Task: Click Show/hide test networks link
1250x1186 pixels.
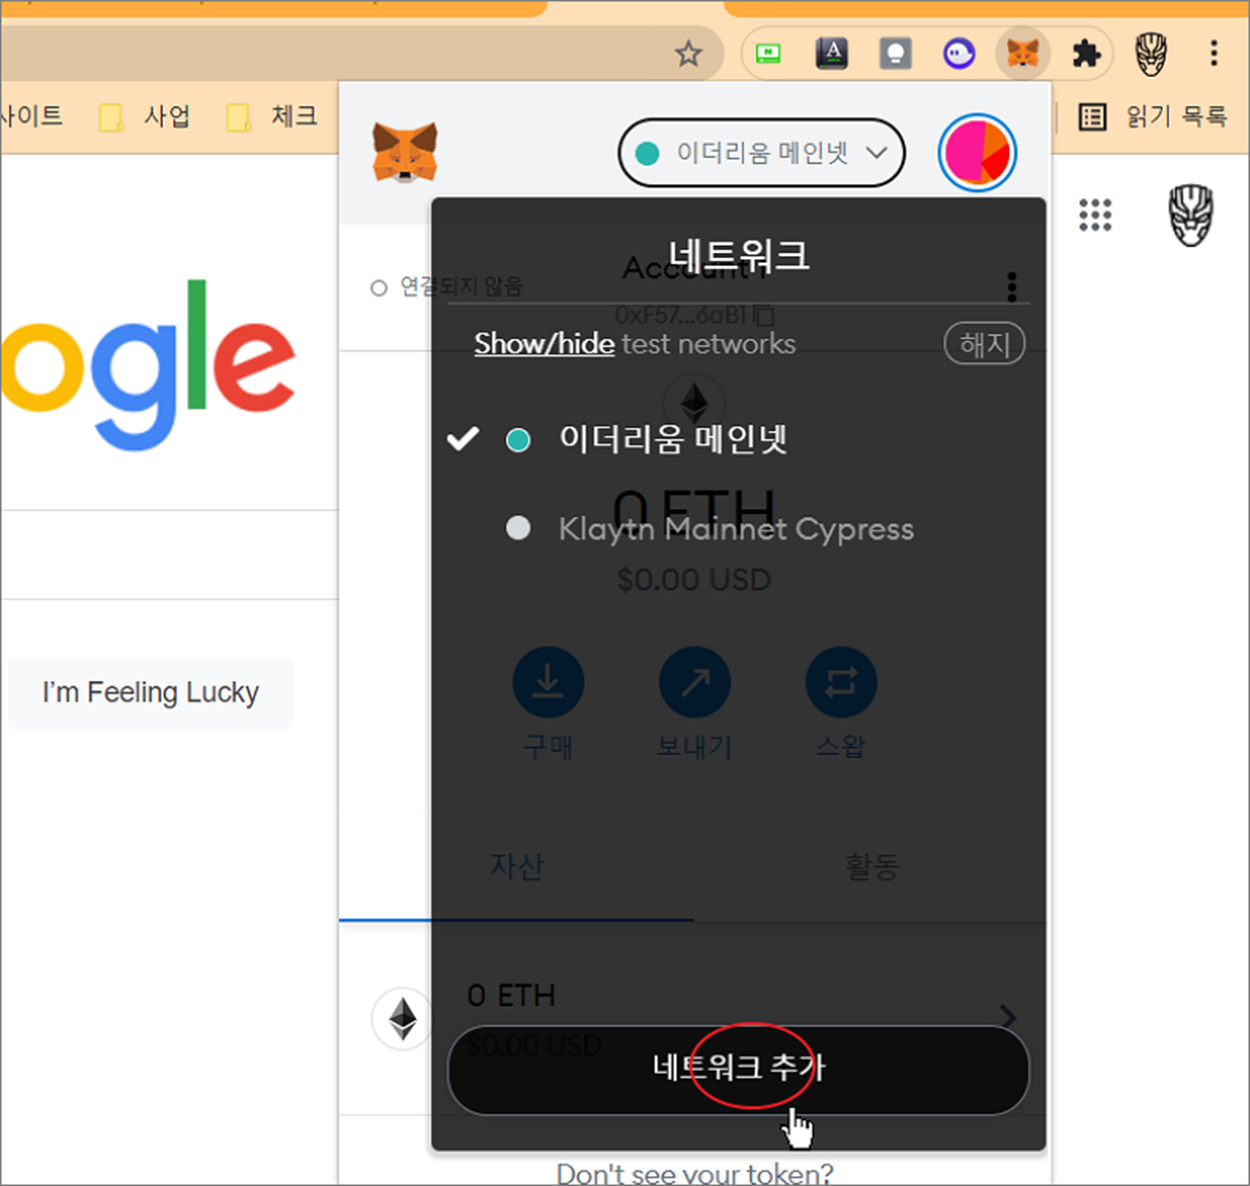Action: [x=544, y=344]
